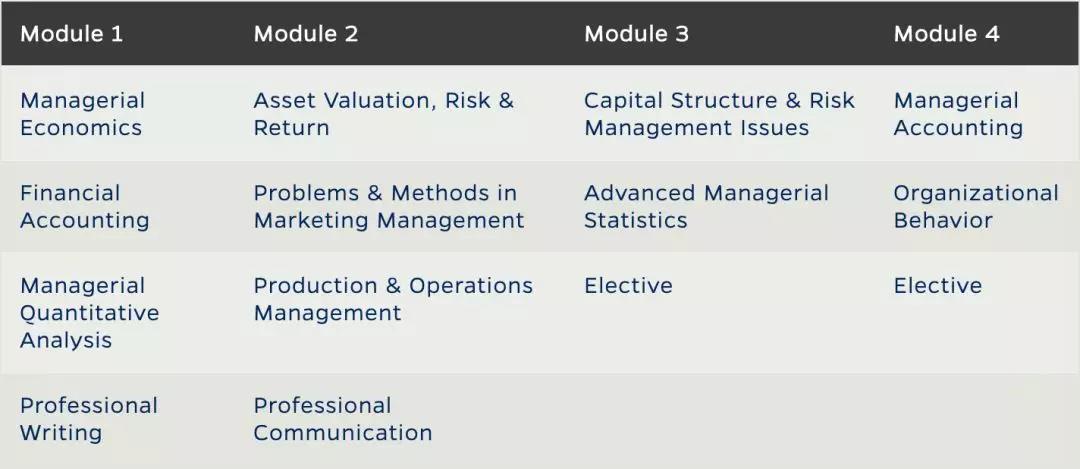The height and width of the screenshot is (469, 1080).
Task: Click Managerial Quantitative Analysis
Action: (89, 313)
